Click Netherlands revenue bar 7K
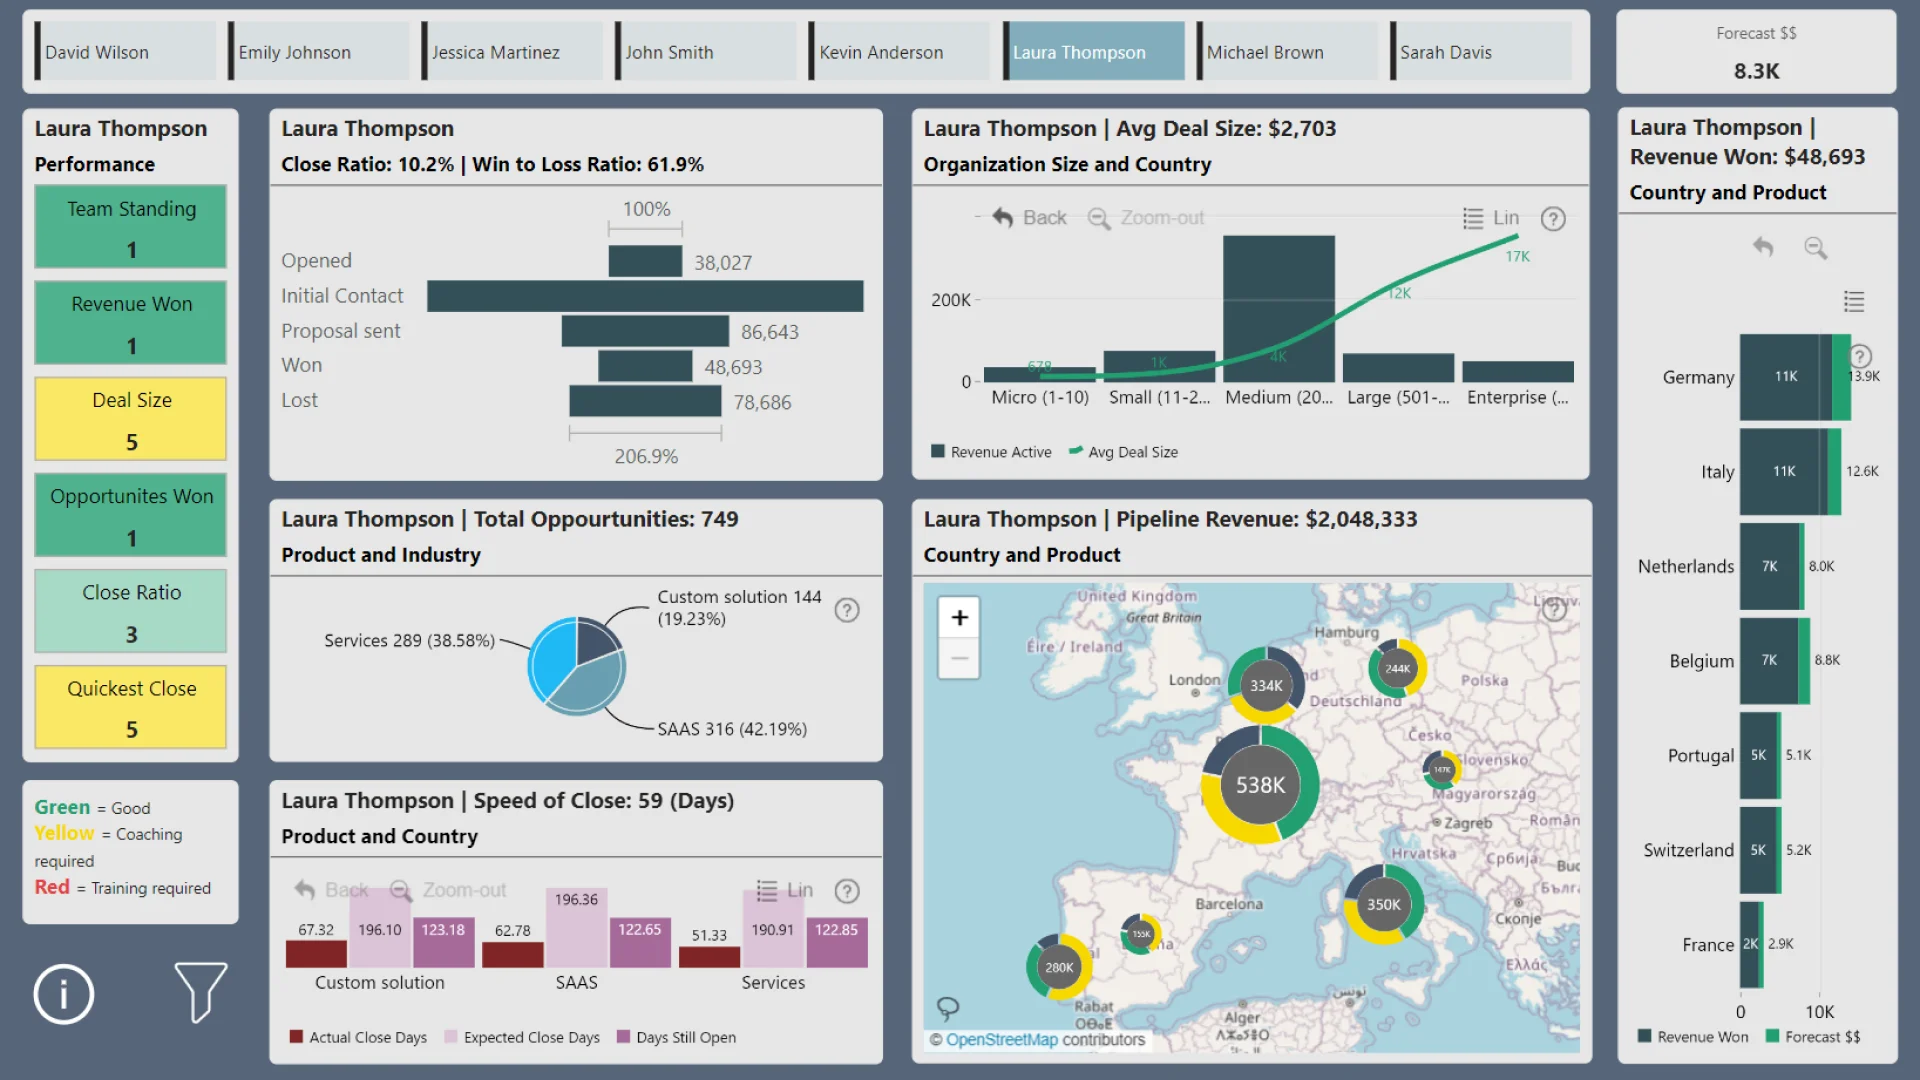The width and height of the screenshot is (1920, 1080). tap(1769, 566)
